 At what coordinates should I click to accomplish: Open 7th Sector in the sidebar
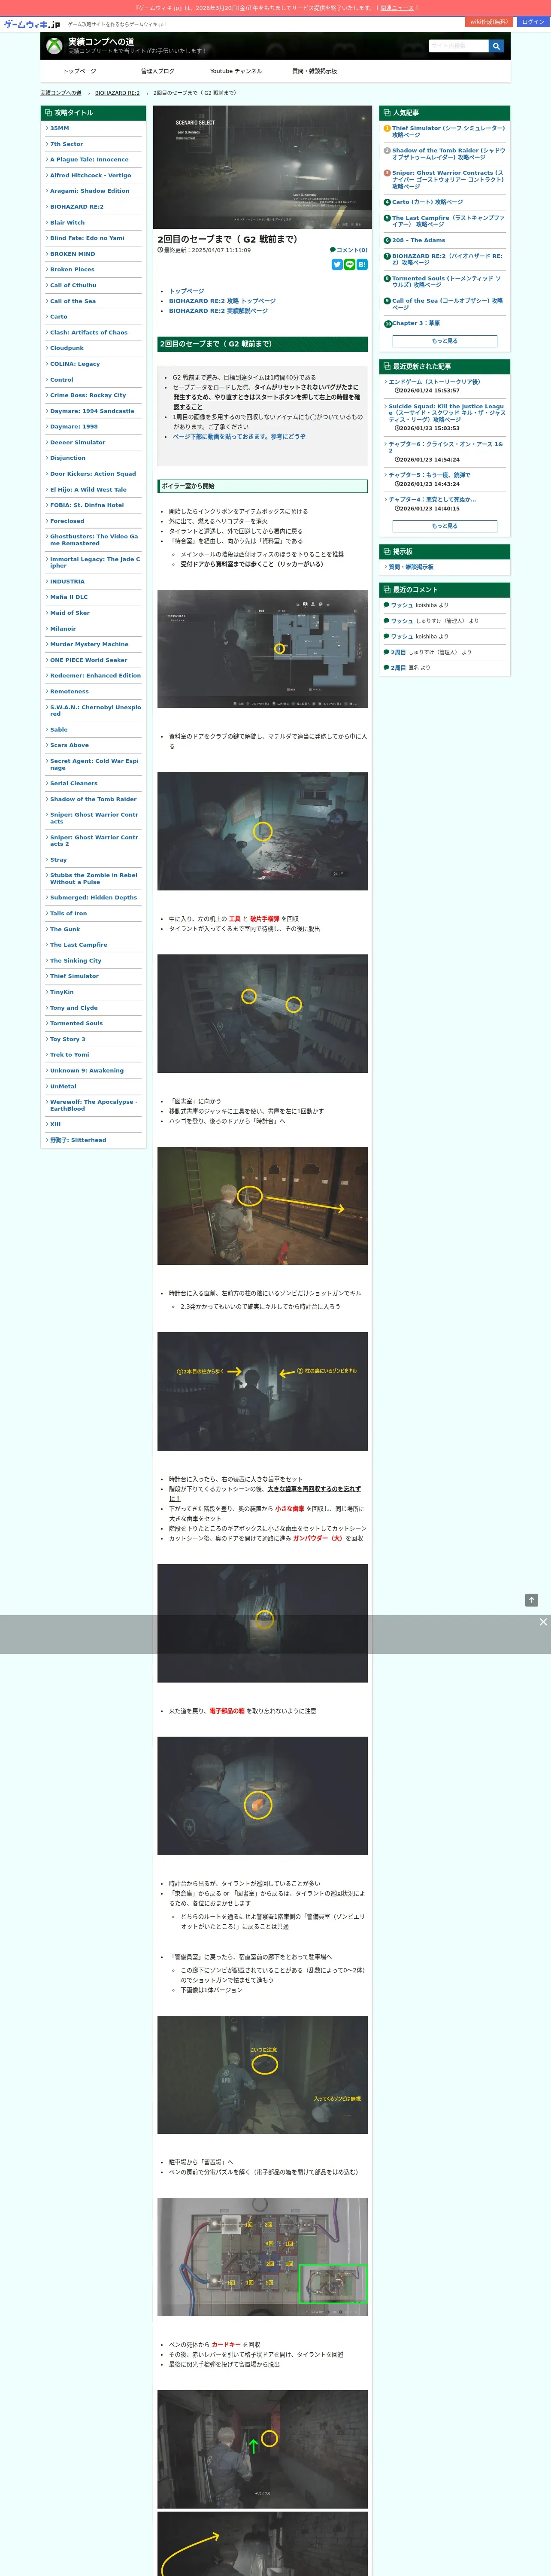tap(67, 144)
